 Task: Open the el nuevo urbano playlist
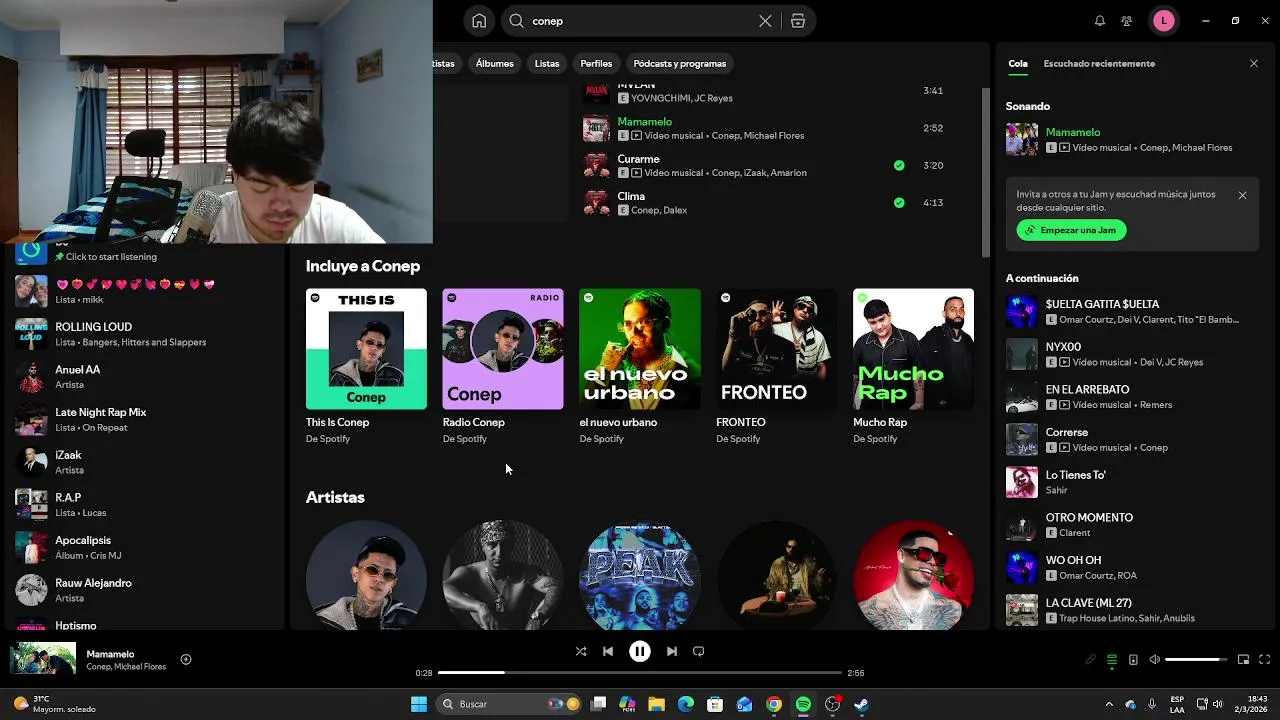point(640,367)
